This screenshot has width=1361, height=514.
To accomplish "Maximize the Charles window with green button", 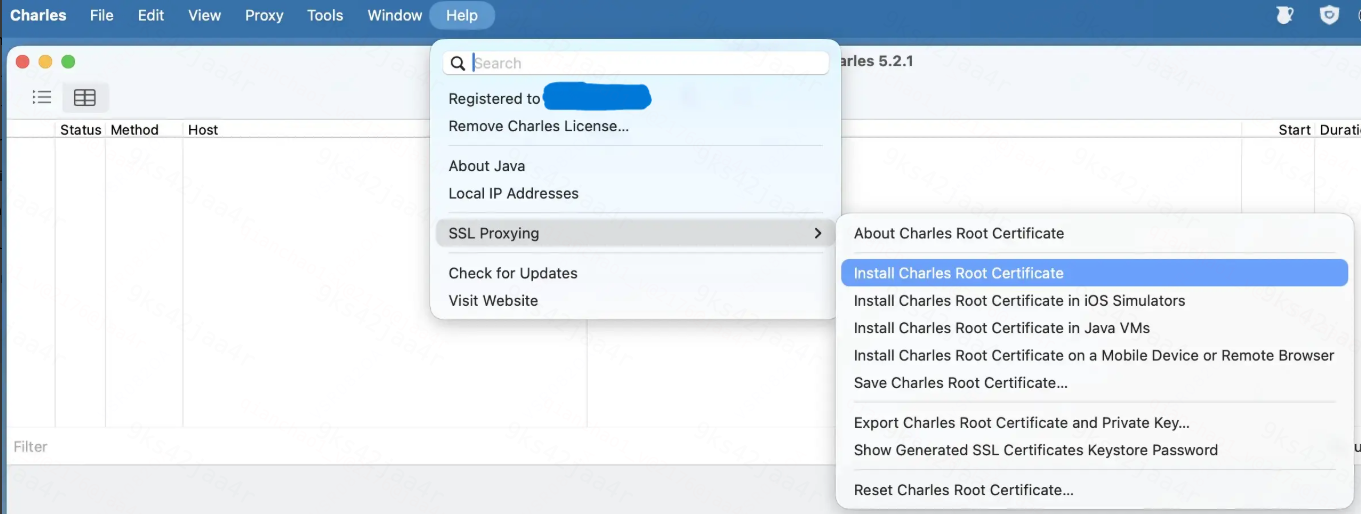I will click(68, 62).
